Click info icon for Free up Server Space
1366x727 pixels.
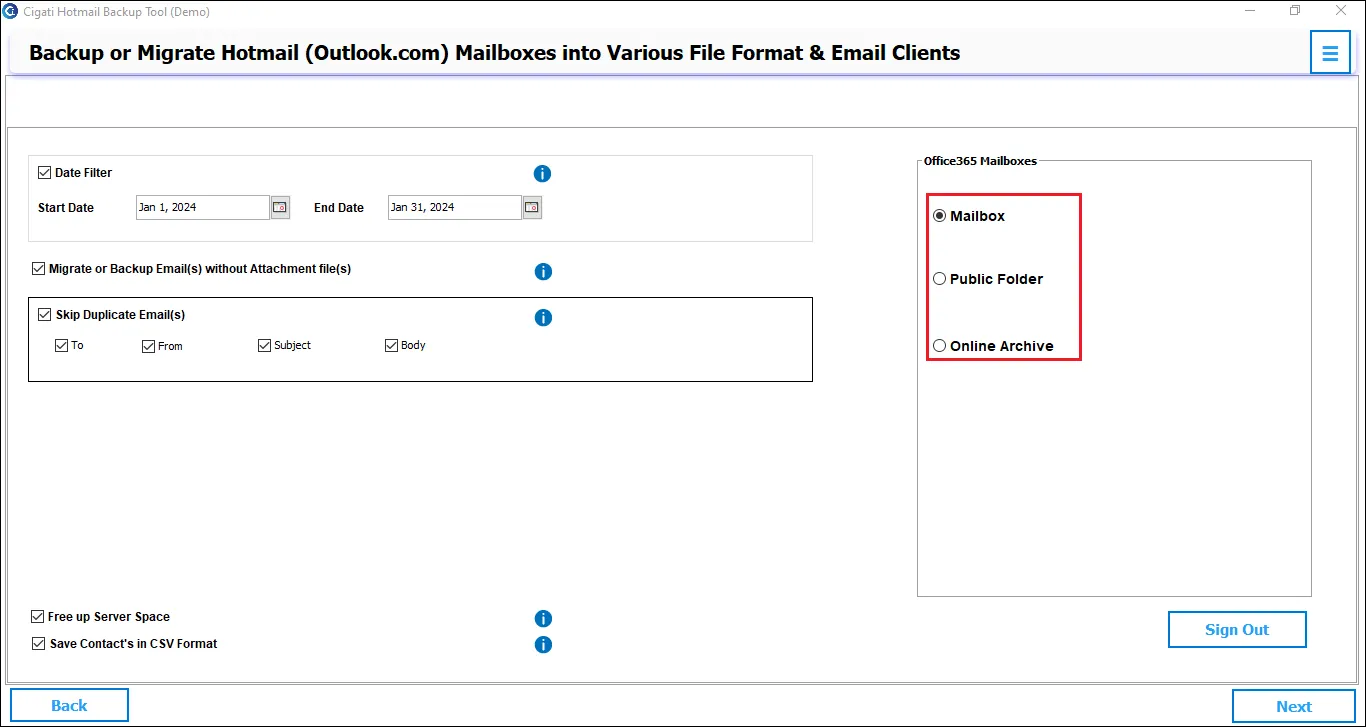point(543,619)
